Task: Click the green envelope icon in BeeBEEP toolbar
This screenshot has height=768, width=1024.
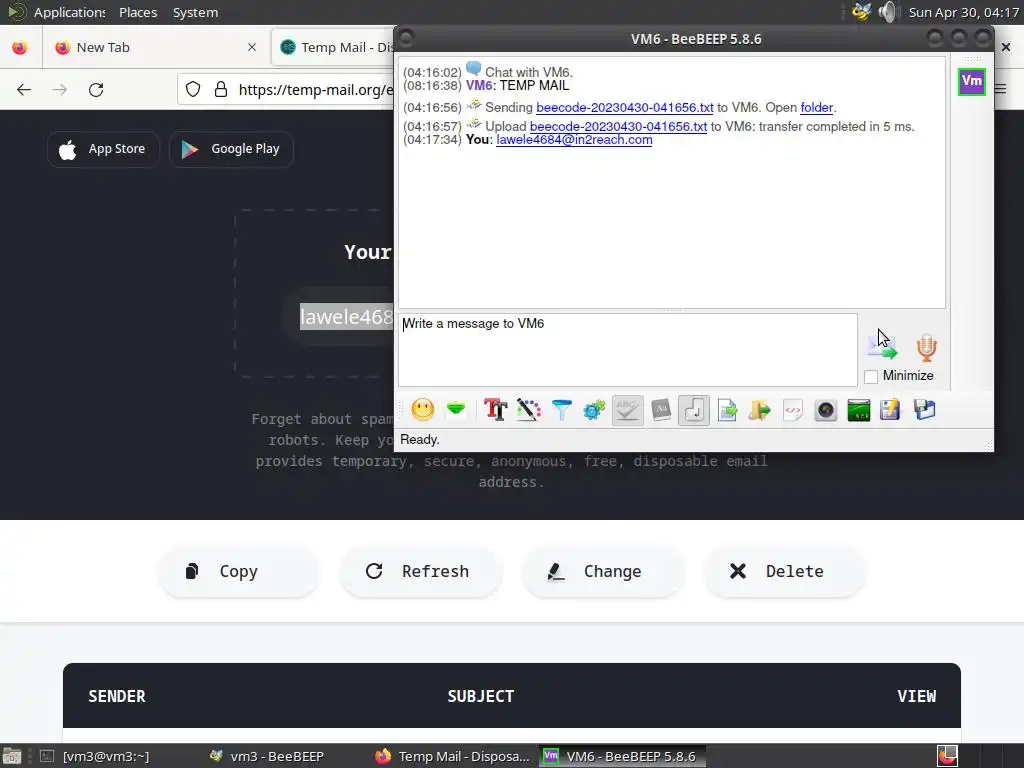Action: point(456,410)
